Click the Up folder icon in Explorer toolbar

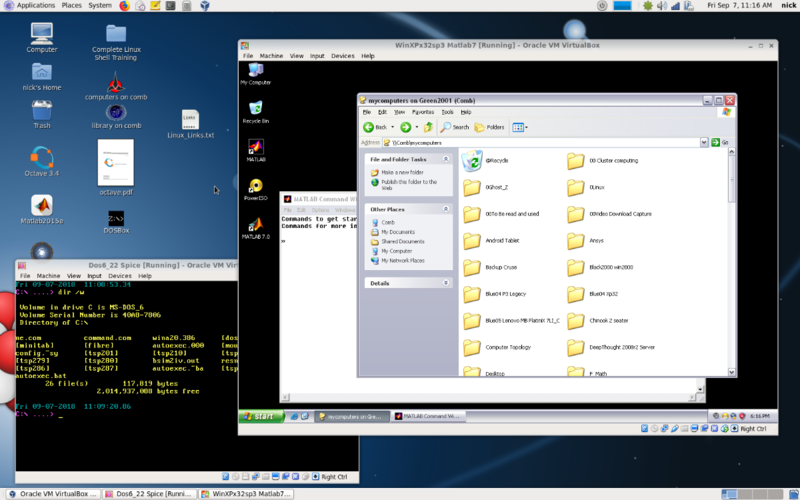tap(429, 127)
